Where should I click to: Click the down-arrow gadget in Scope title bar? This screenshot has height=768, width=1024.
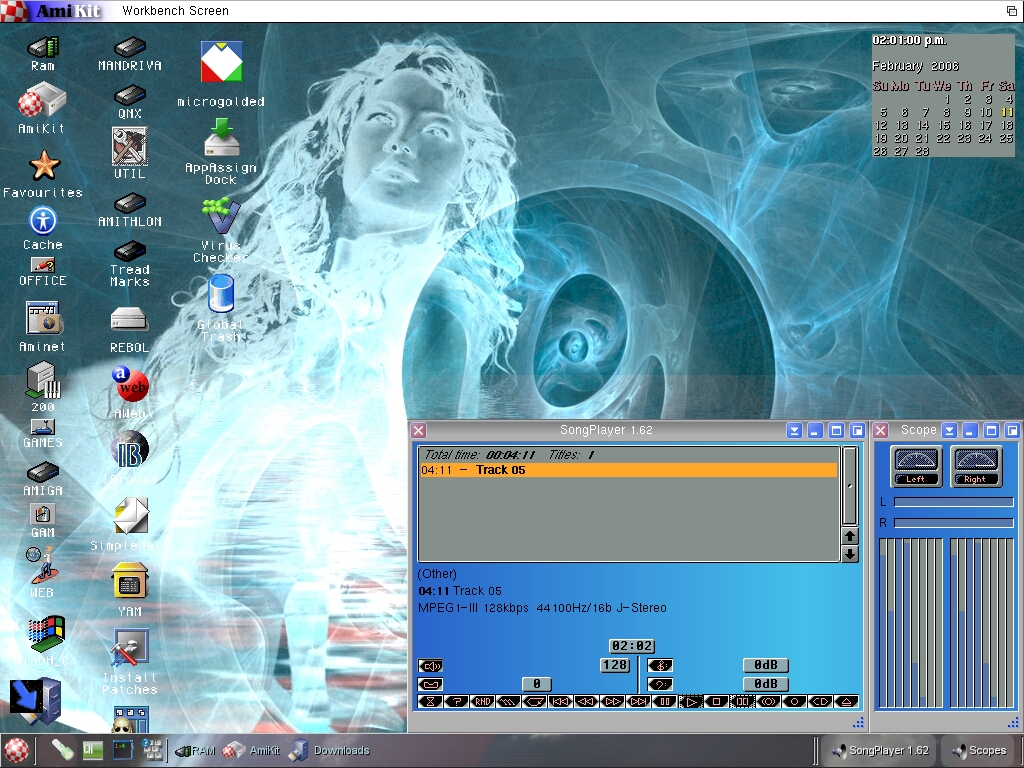click(x=949, y=430)
